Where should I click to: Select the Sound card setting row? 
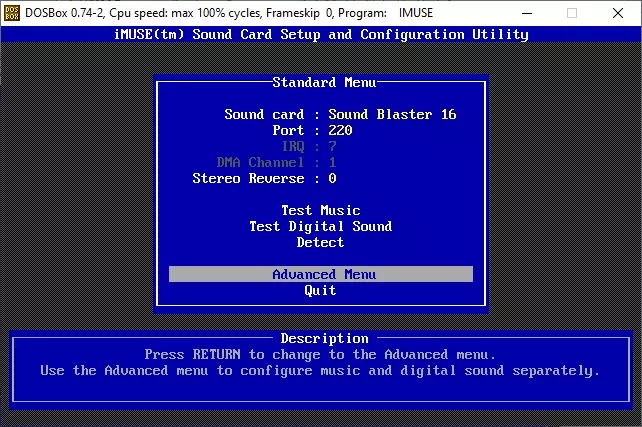coord(340,114)
